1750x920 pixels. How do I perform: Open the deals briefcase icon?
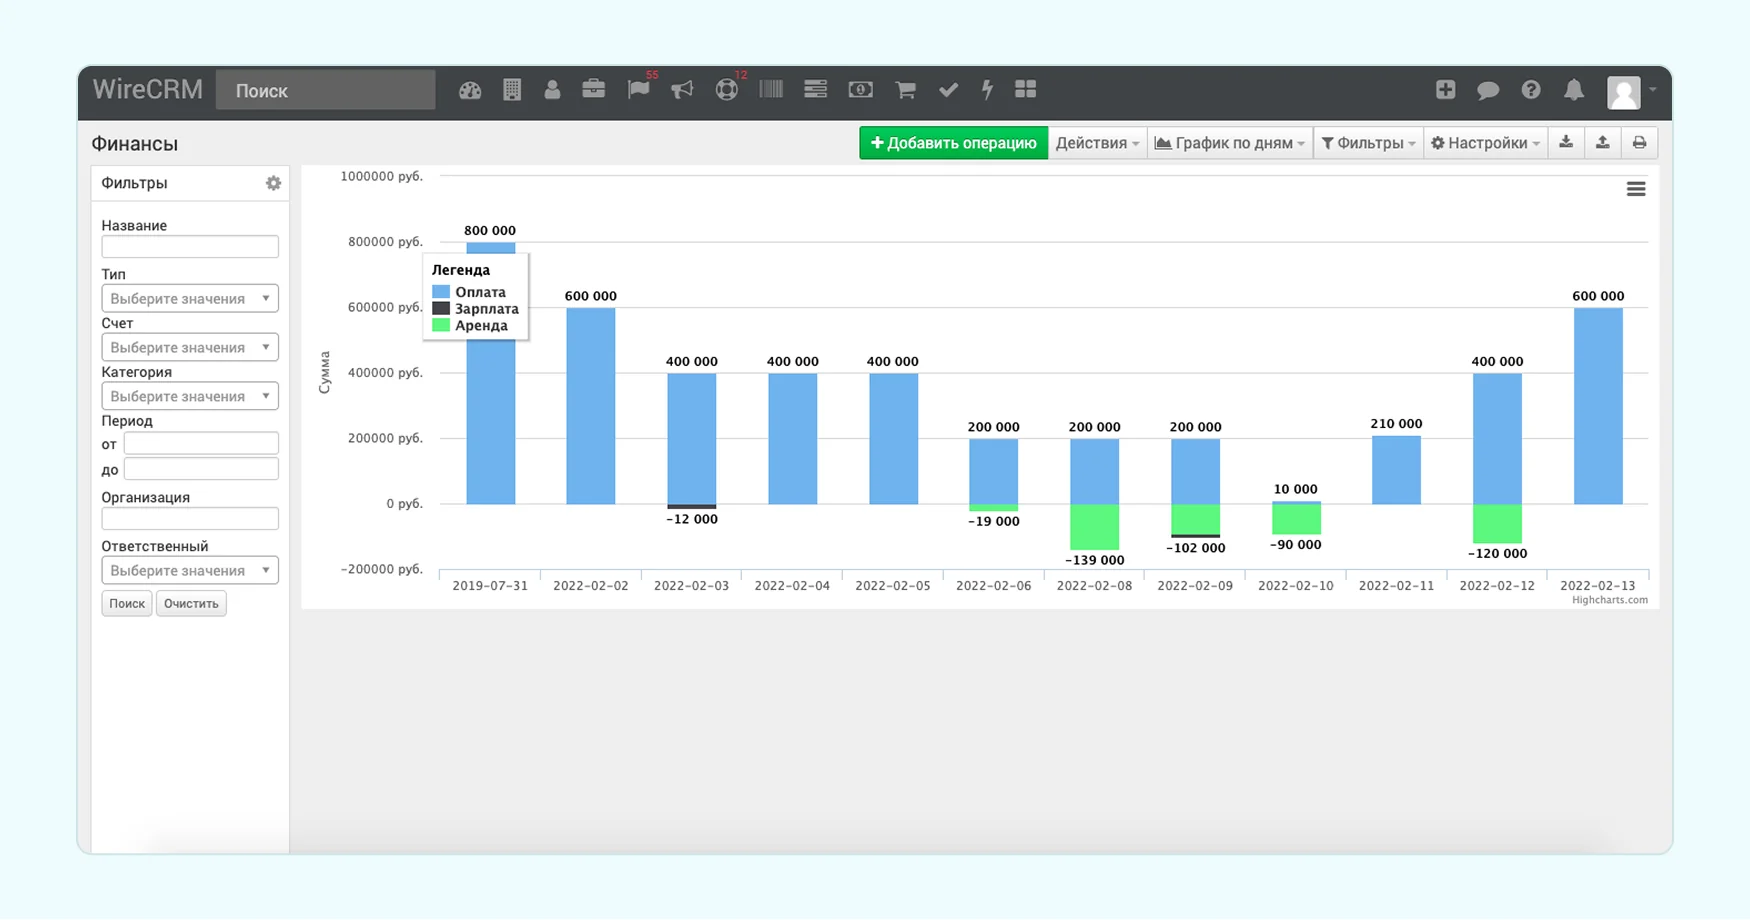[594, 90]
